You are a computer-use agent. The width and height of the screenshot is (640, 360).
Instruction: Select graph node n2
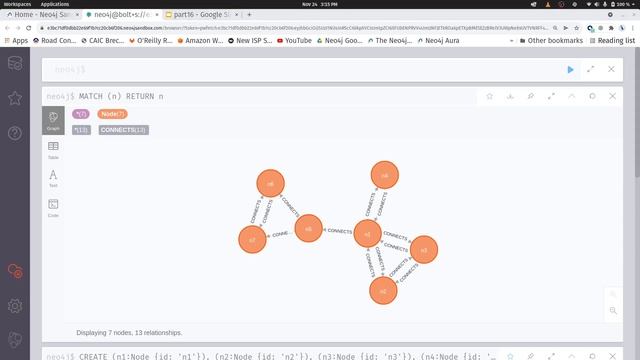383,291
